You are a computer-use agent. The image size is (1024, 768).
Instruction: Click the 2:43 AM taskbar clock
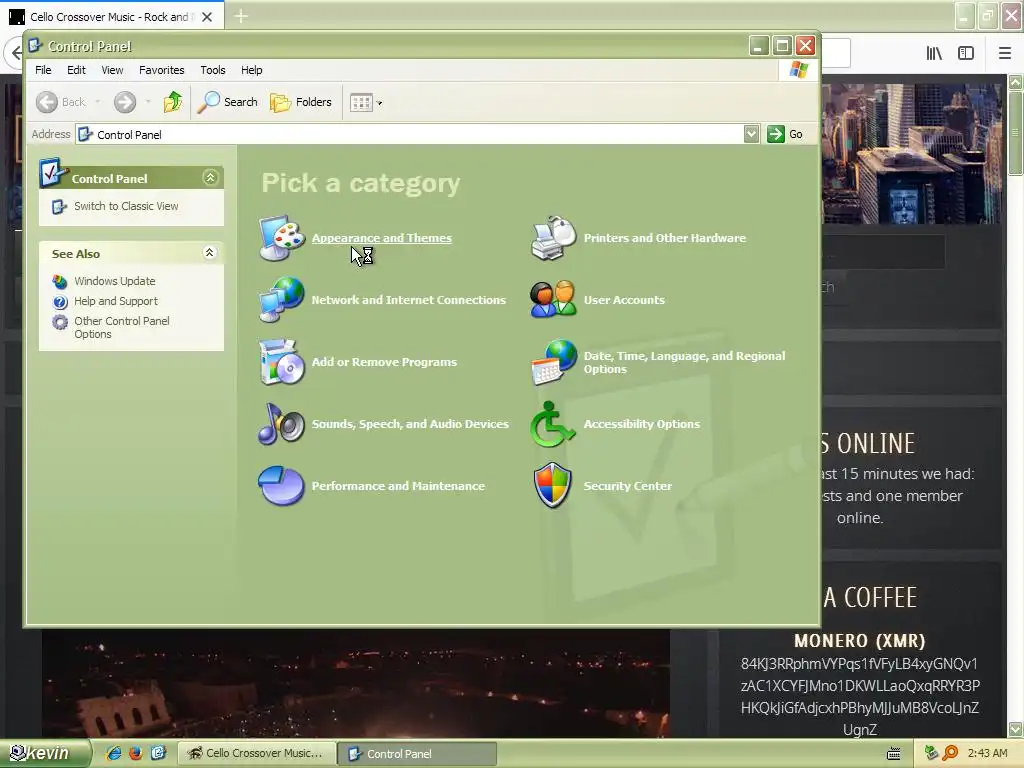[x=987, y=754]
